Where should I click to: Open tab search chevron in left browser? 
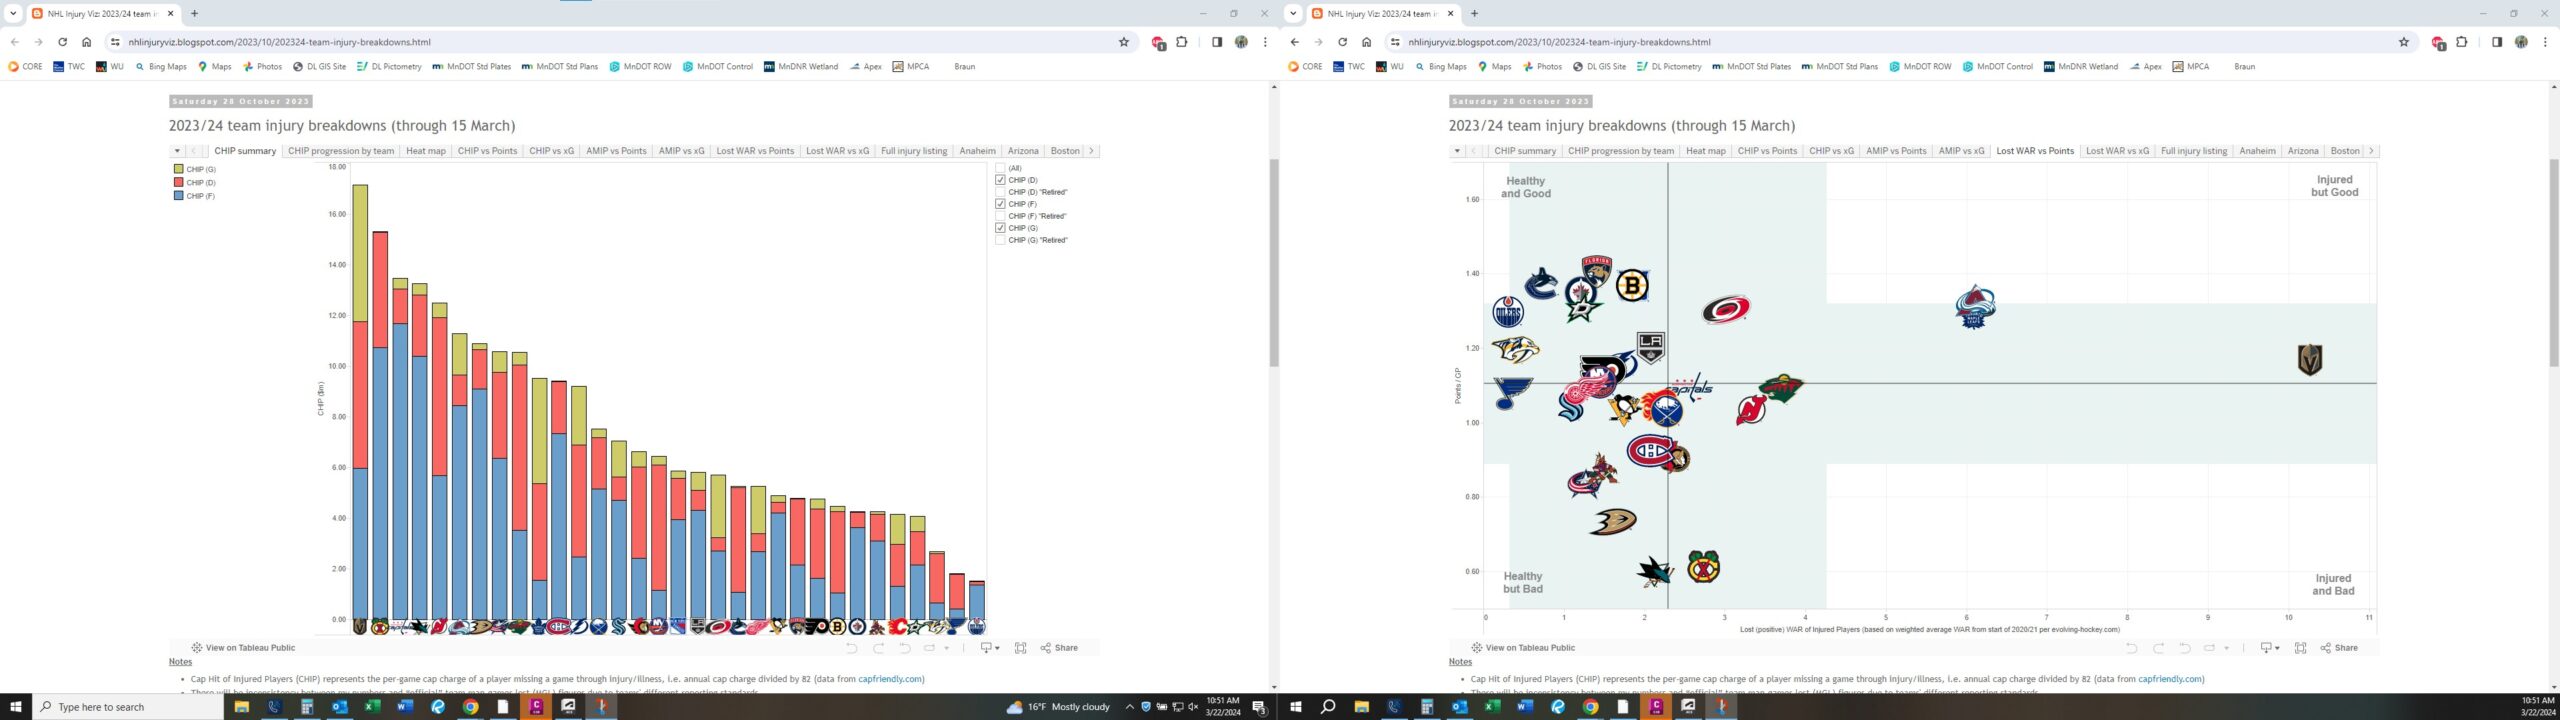[x=13, y=14]
